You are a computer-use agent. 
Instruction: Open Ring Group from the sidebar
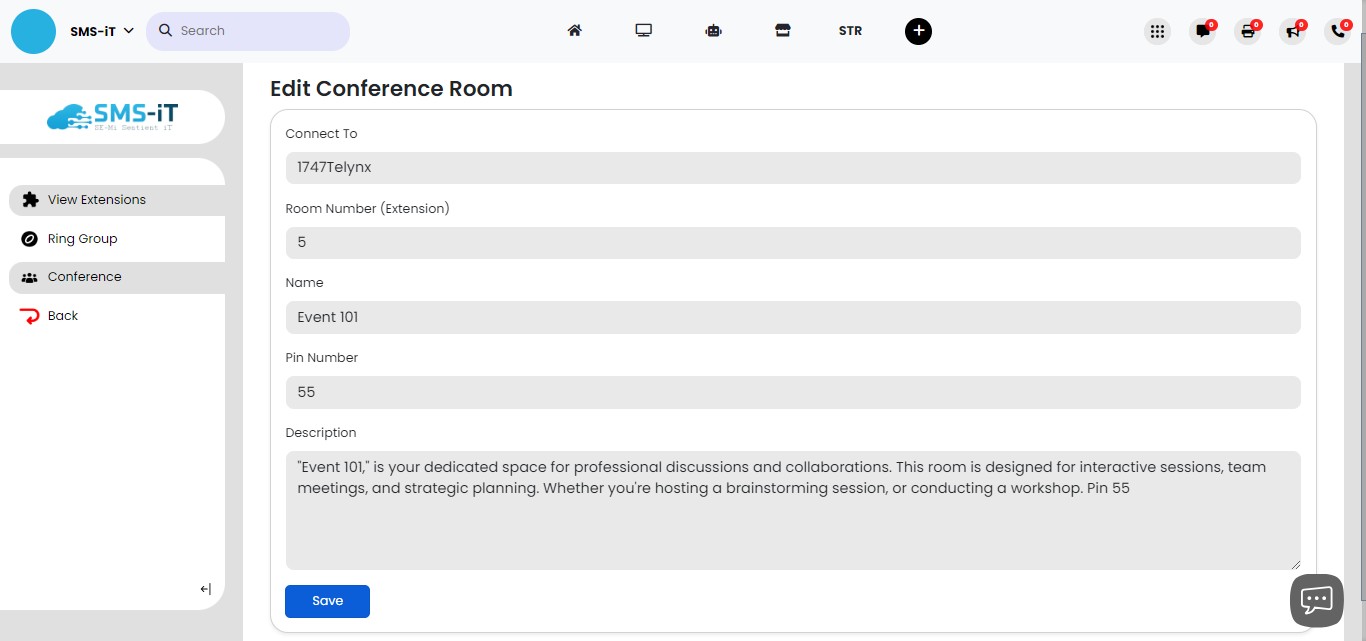82,238
